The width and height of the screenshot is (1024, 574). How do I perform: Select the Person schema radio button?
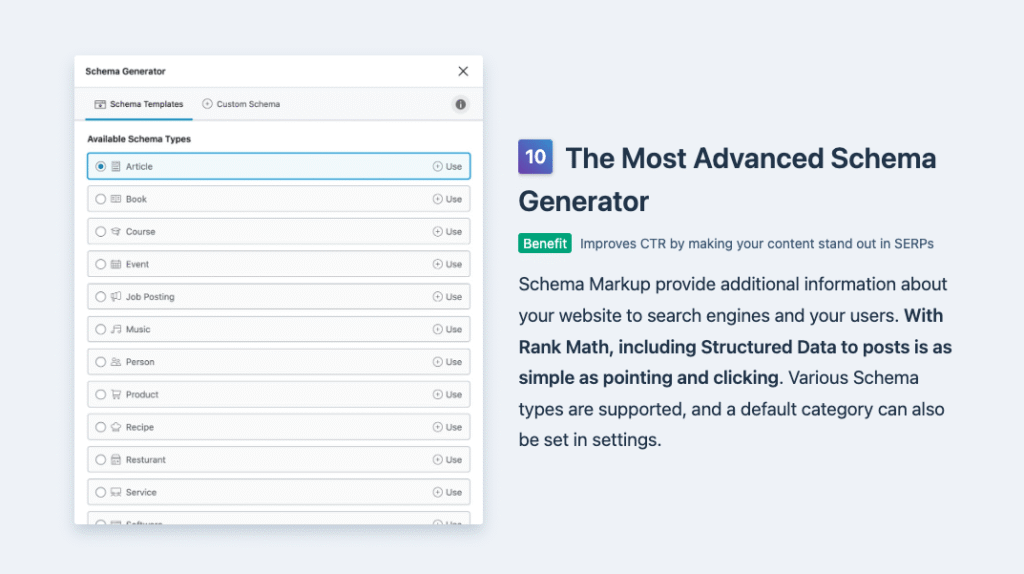(100, 362)
